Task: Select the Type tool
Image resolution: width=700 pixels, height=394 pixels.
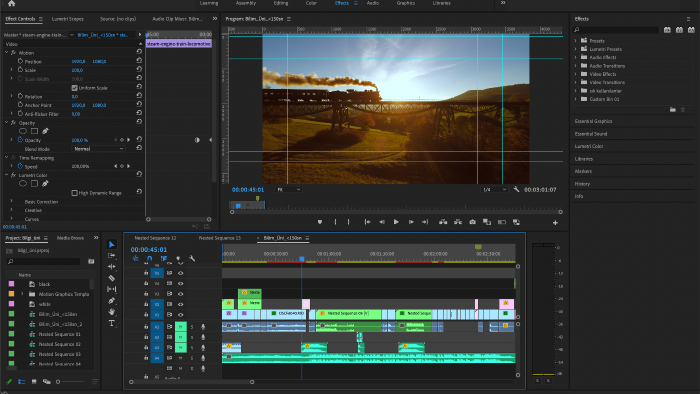Action: [x=112, y=323]
